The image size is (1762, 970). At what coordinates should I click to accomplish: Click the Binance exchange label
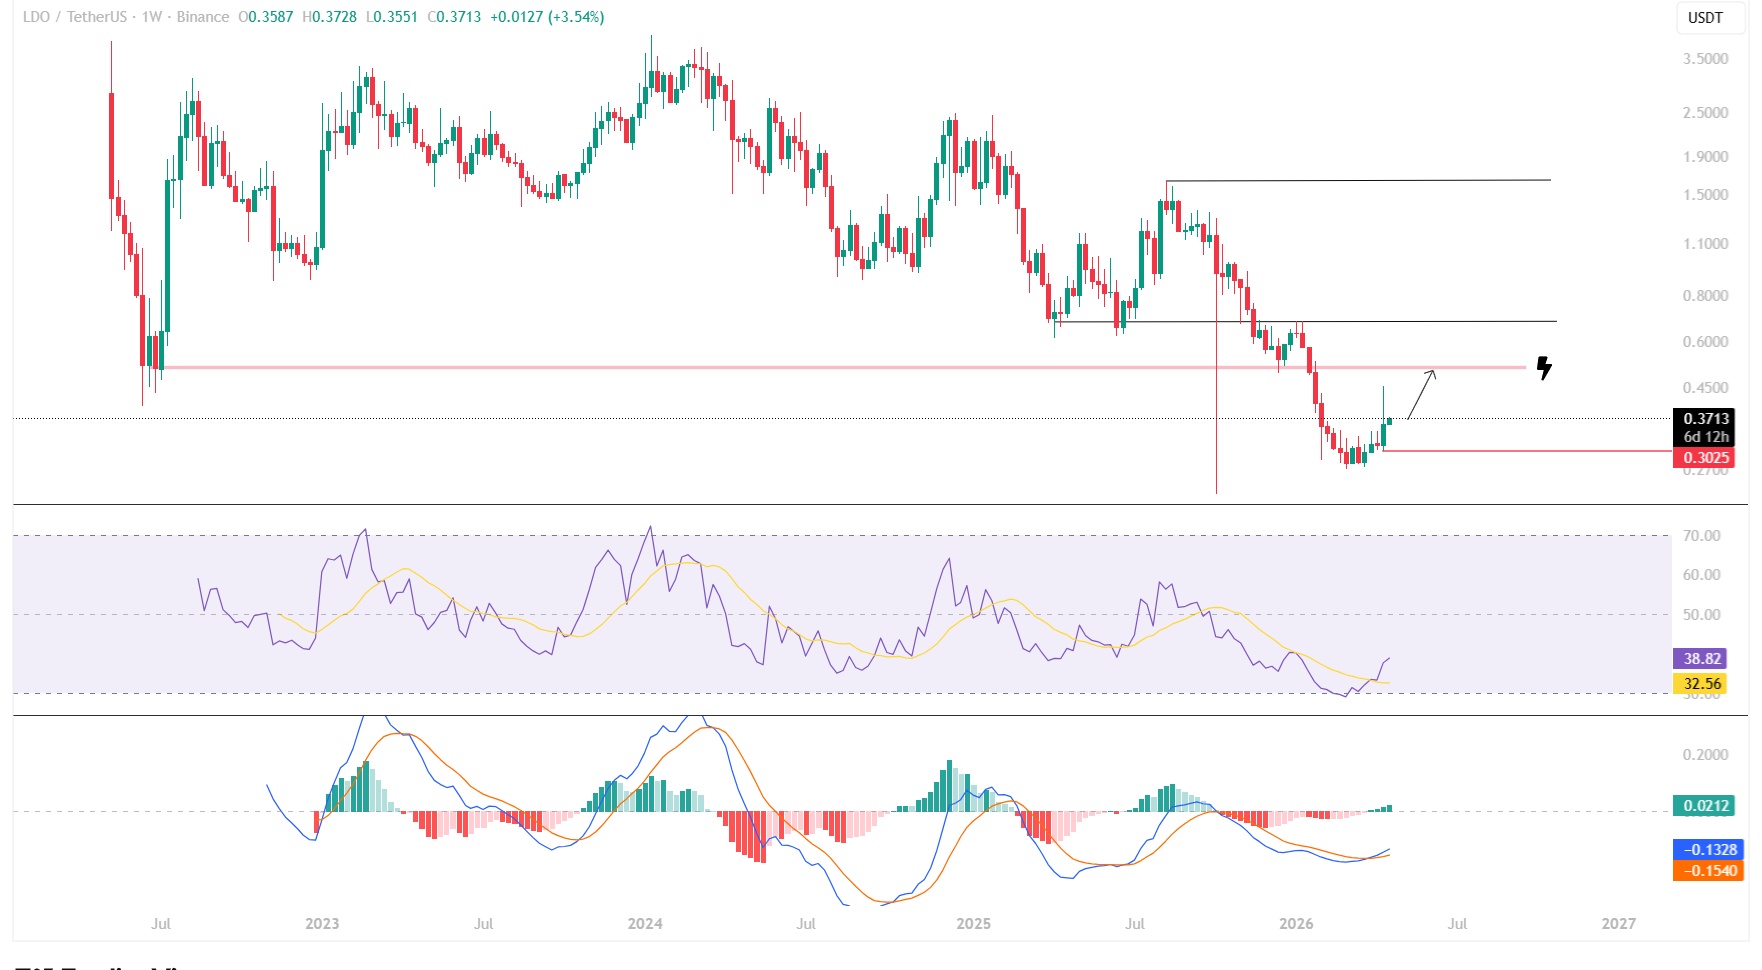[x=202, y=17]
